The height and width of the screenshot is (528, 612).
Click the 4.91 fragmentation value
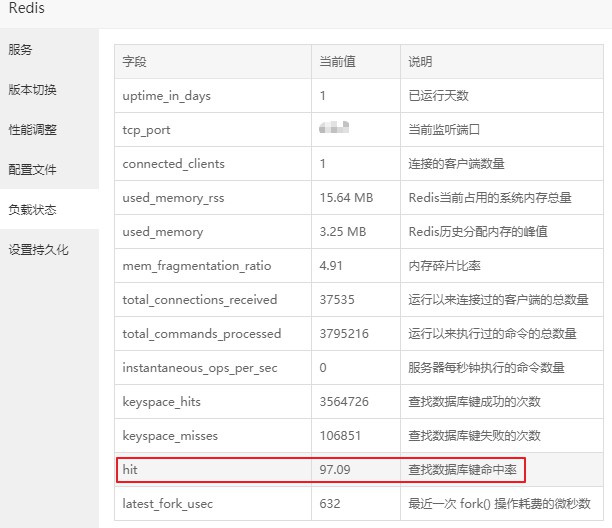331,266
